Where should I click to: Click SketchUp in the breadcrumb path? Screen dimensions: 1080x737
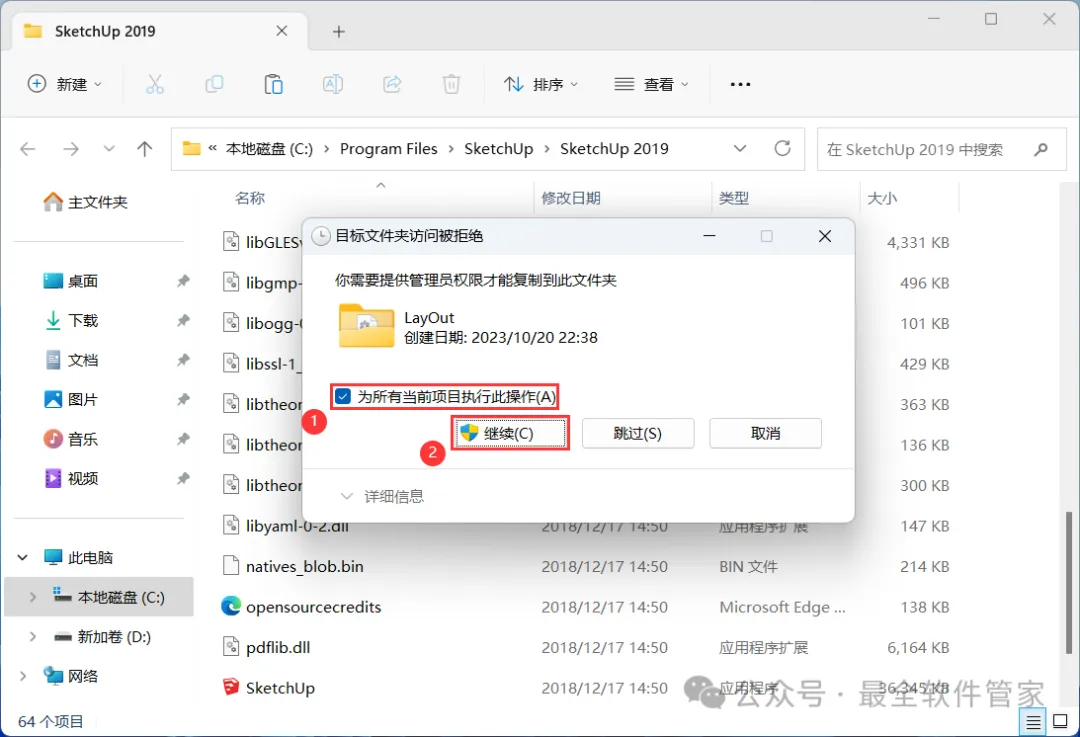499,149
